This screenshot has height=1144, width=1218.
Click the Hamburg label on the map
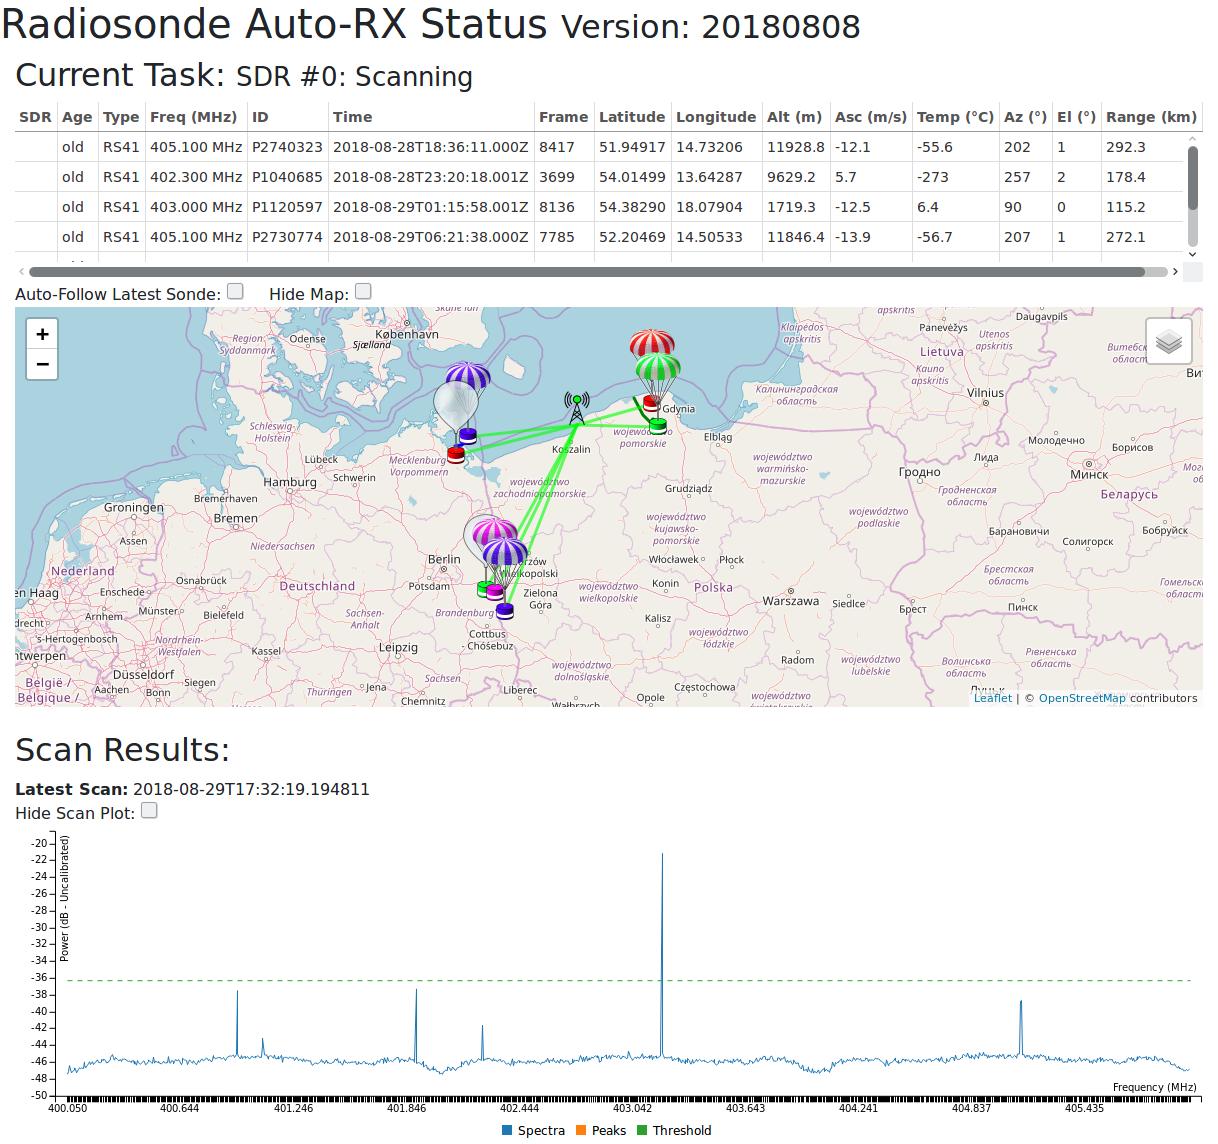click(289, 482)
